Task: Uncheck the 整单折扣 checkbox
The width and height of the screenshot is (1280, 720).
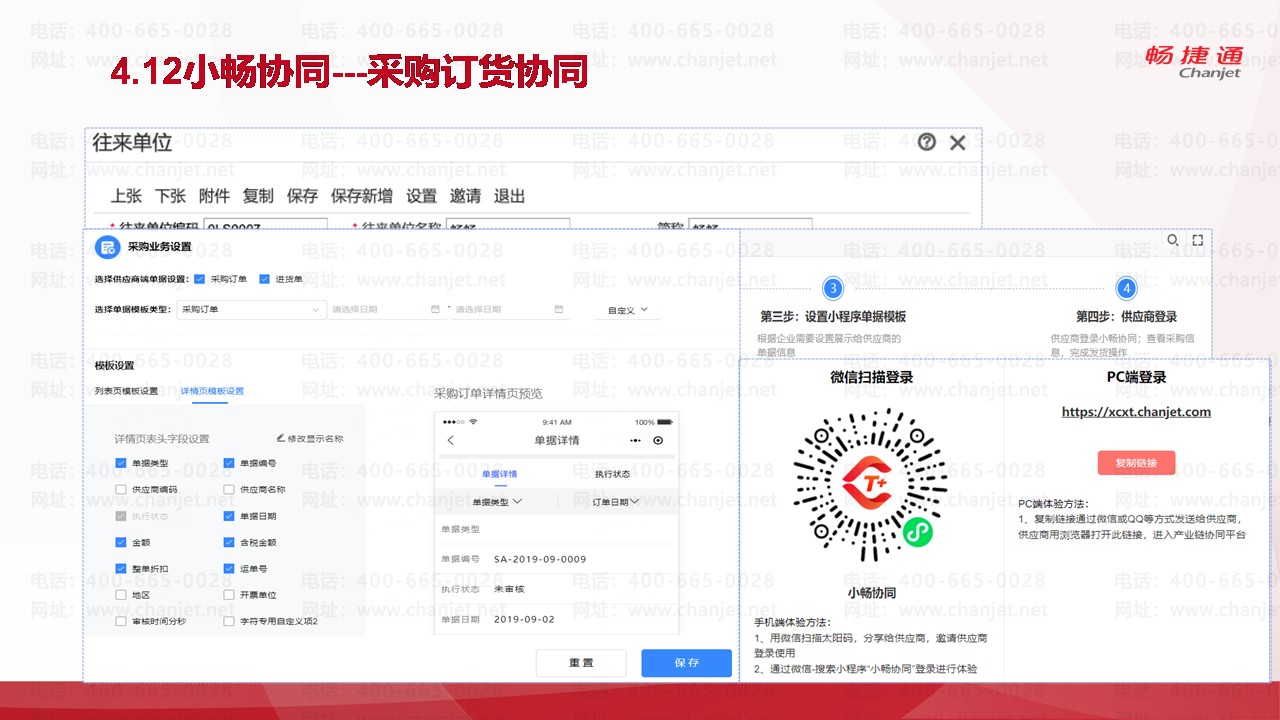Action: pyautogui.click(x=121, y=568)
